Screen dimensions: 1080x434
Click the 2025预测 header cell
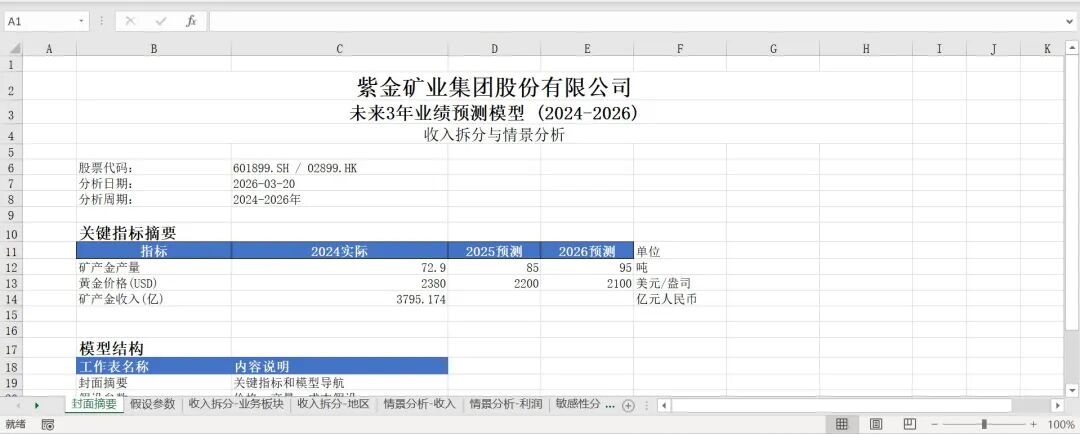pyautogui.click(x=494, y=251)
